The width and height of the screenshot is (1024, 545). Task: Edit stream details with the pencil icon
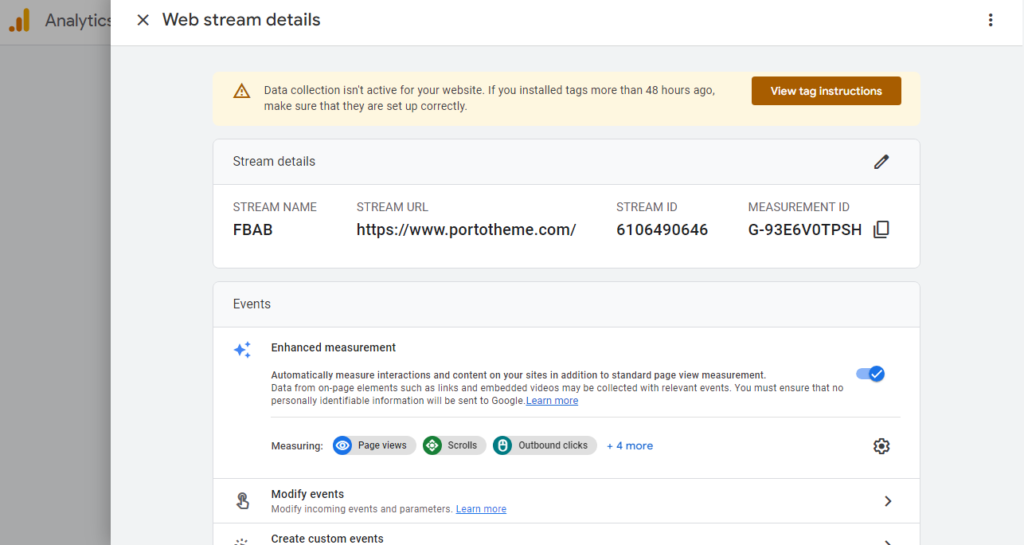click(x=881, y=162)
